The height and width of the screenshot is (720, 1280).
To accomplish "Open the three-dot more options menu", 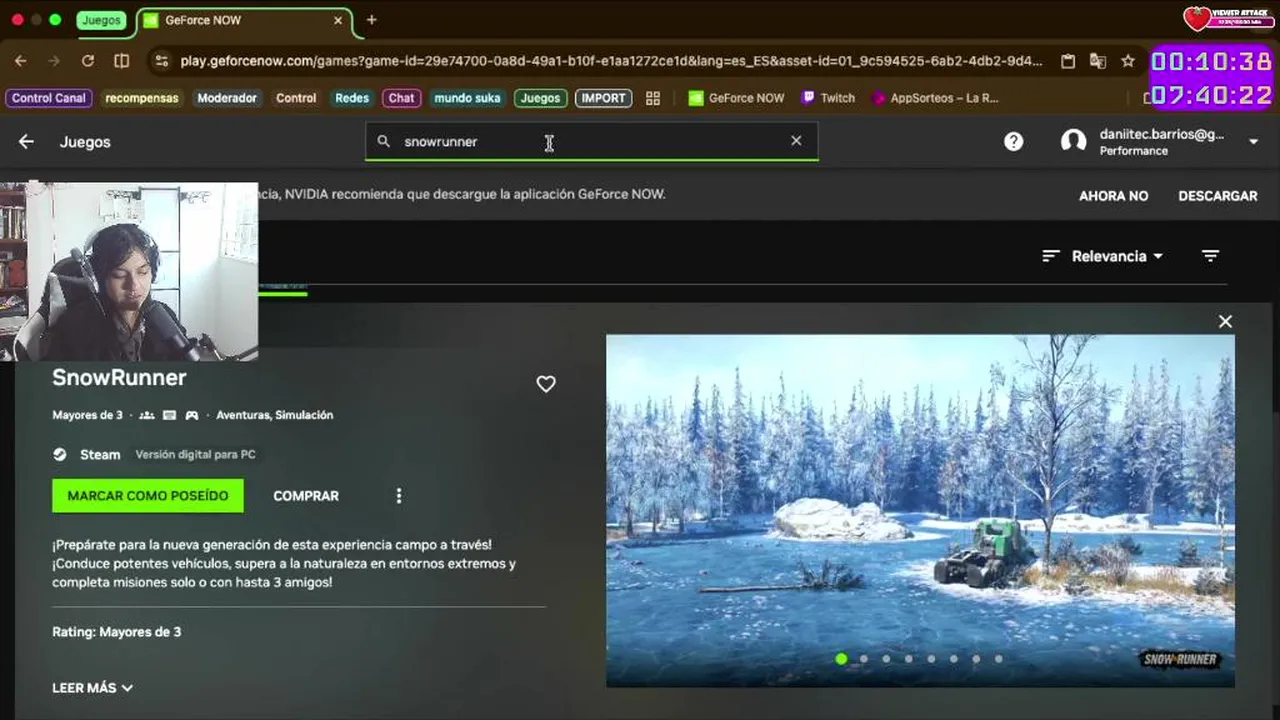I will [399, 496].
